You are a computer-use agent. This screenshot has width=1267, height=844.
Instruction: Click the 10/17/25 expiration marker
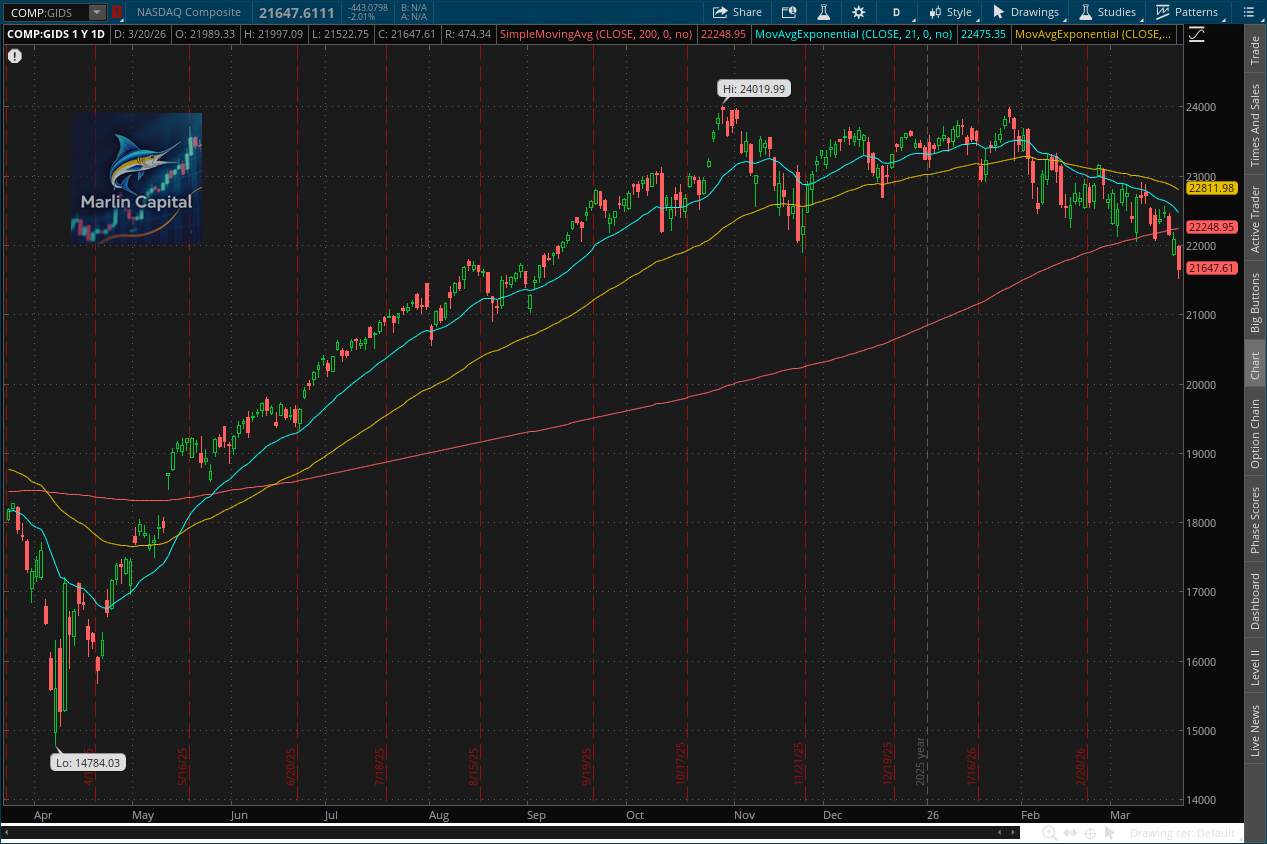coord(682,765)
